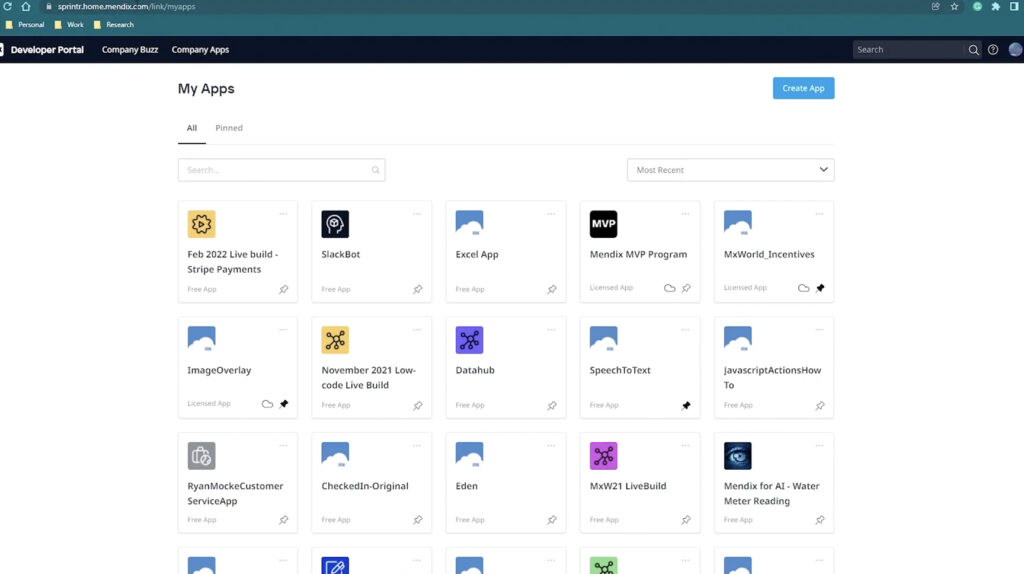1024x574 pixels.
Task: Open the user profile avatar
Action: click(1016, 49)
